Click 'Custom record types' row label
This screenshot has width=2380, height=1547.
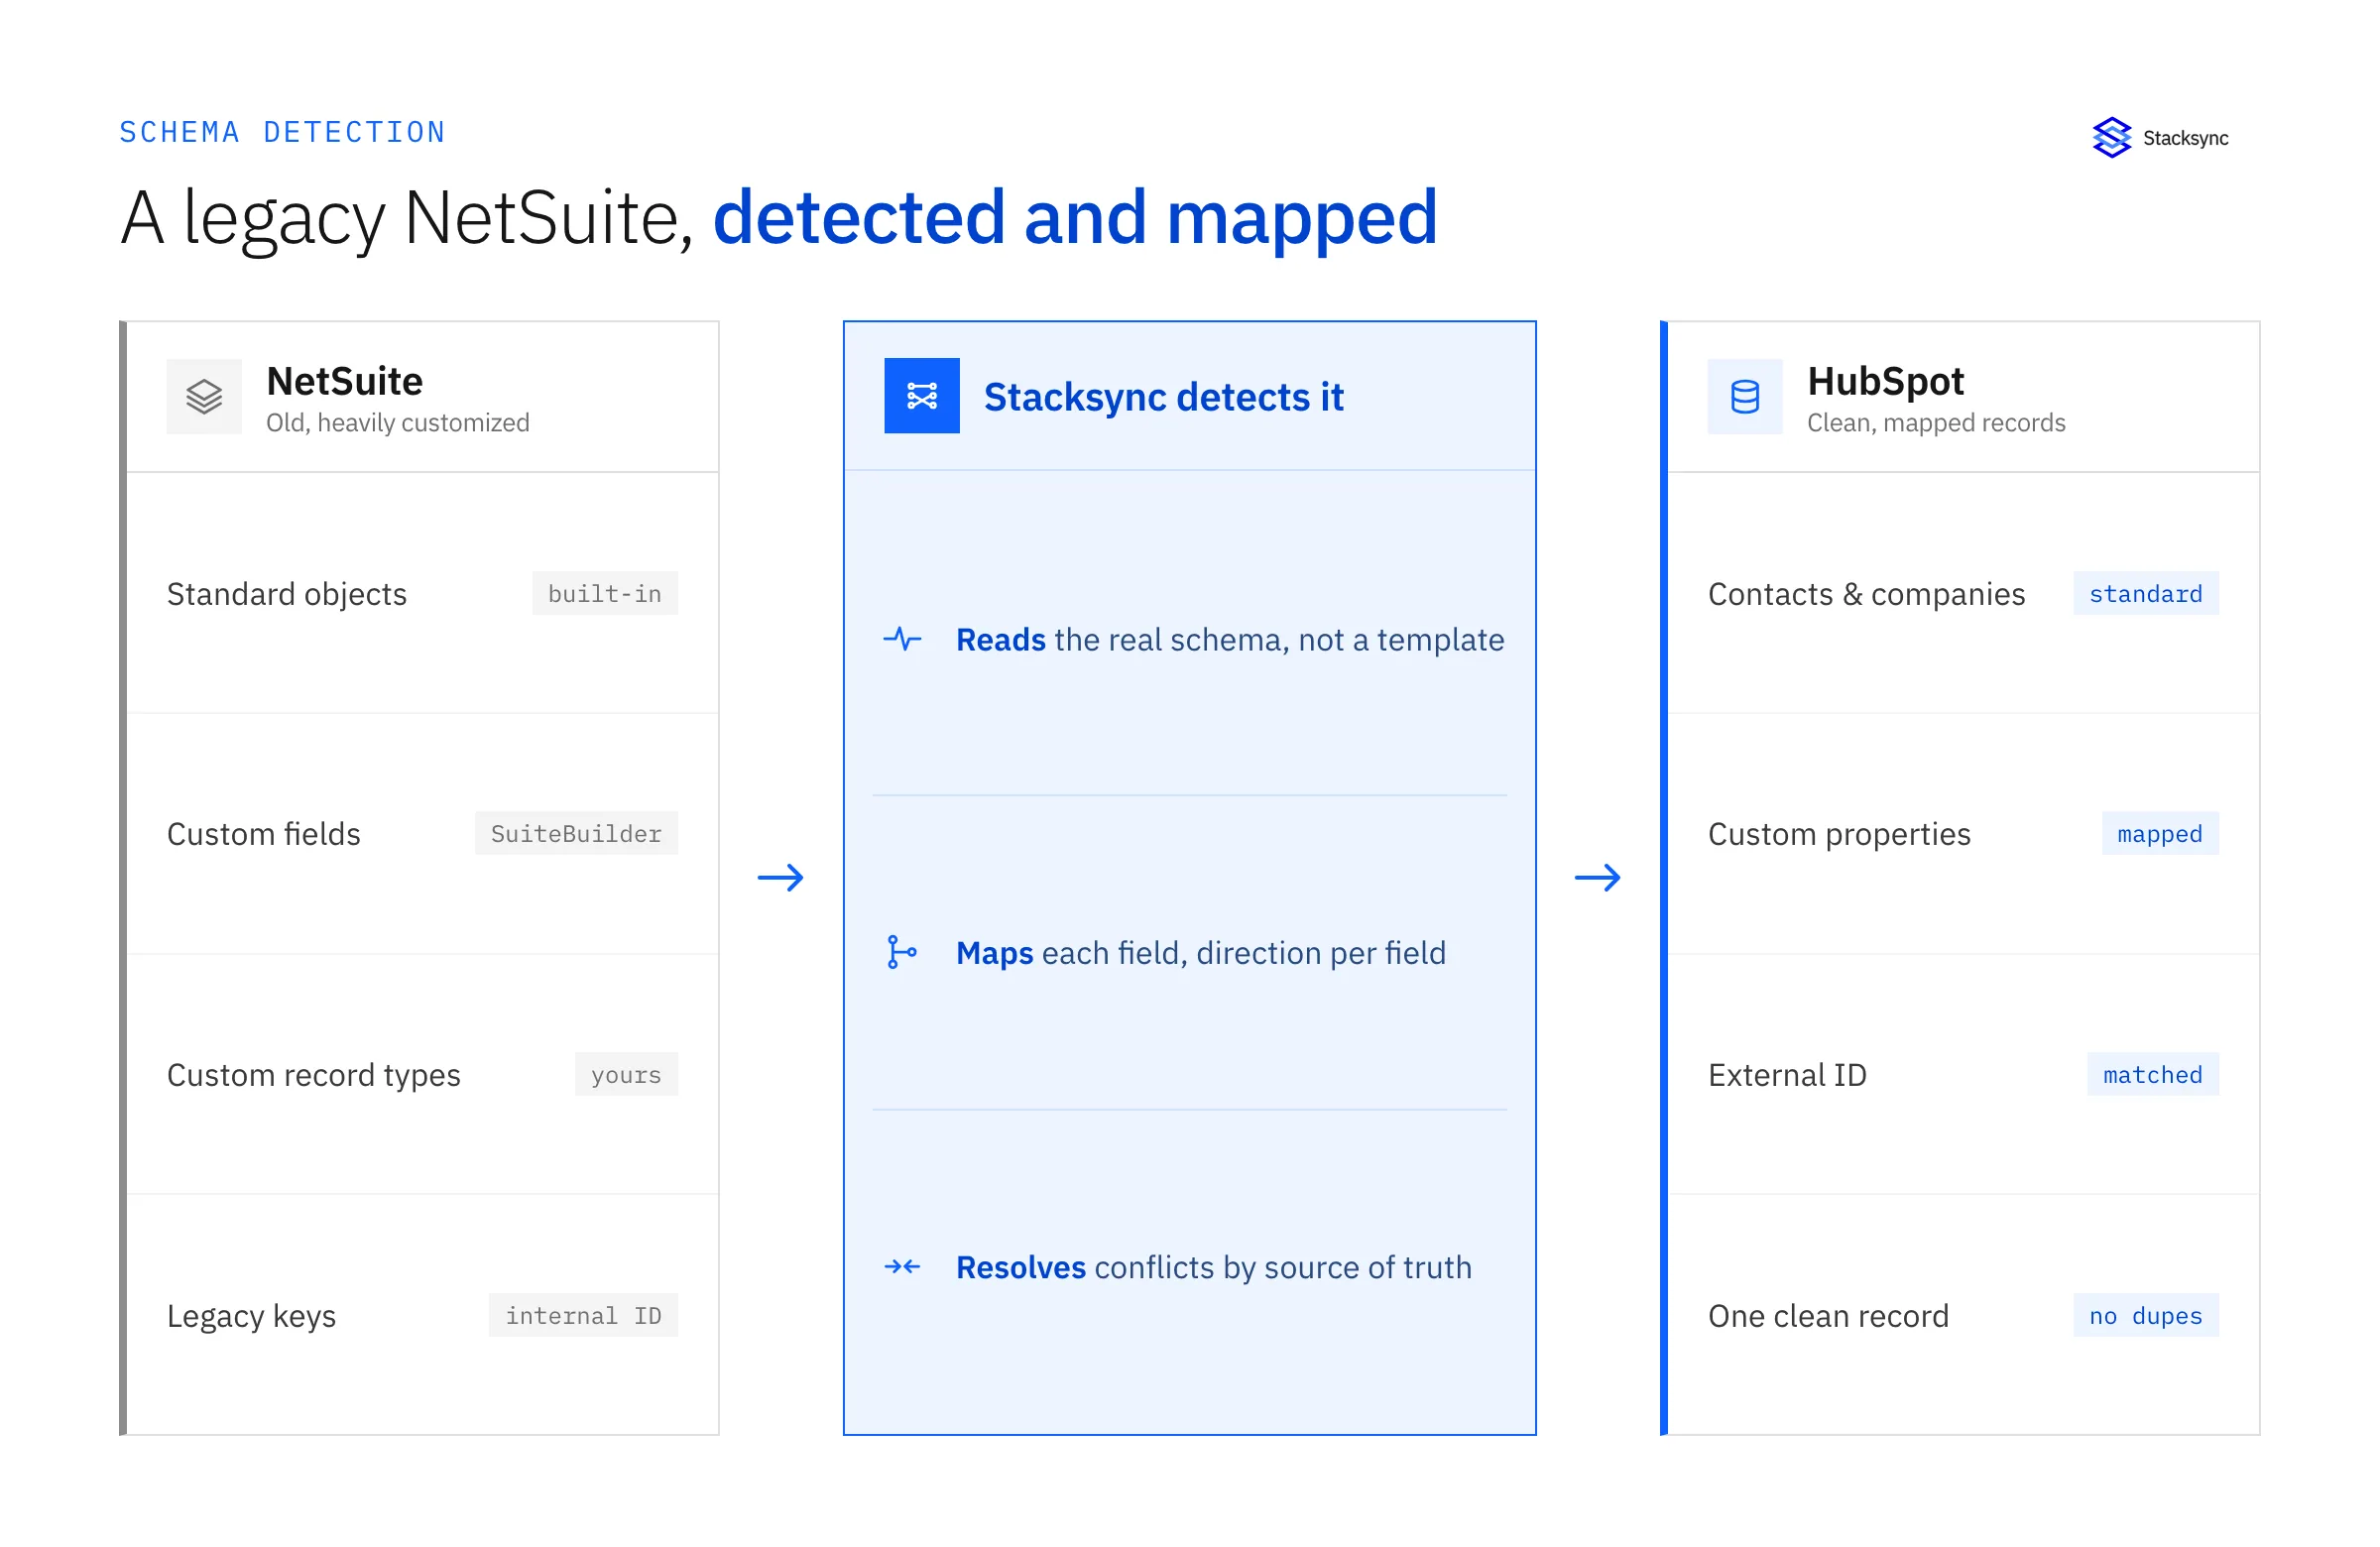click(314, 1075)
